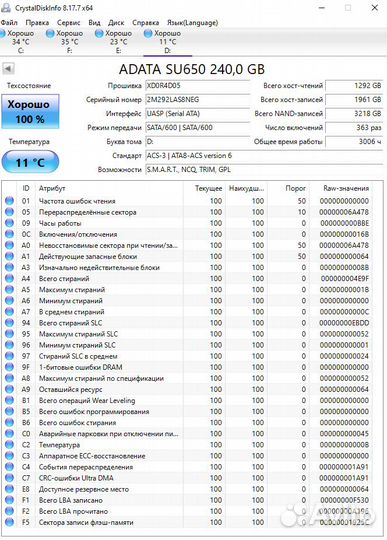Click the power-on count value 363 раз
Image resolution: width=387 pixels, height=540 pixels.
coord(354,127)
